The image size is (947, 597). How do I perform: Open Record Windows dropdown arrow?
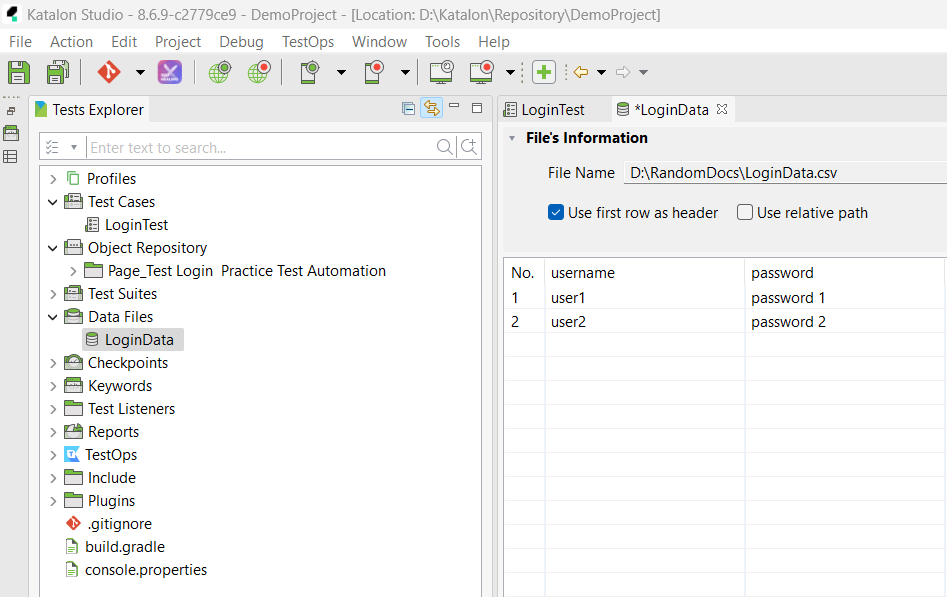510,73
